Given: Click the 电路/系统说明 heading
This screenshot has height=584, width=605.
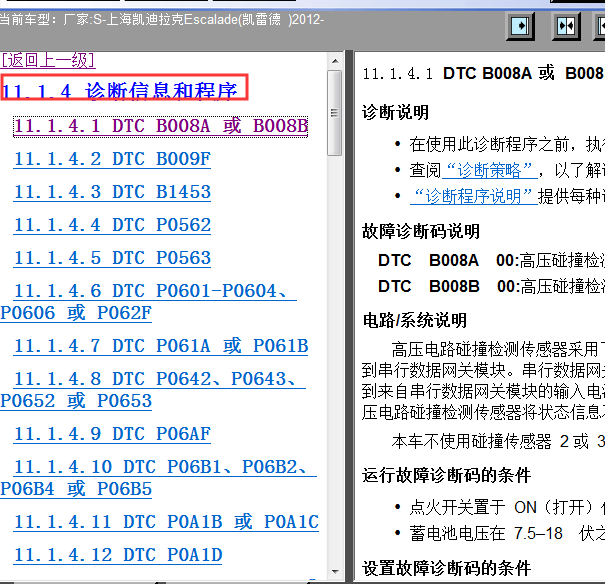Looking at the screenshot, I should pyautogui.click(x=415, y=320).
